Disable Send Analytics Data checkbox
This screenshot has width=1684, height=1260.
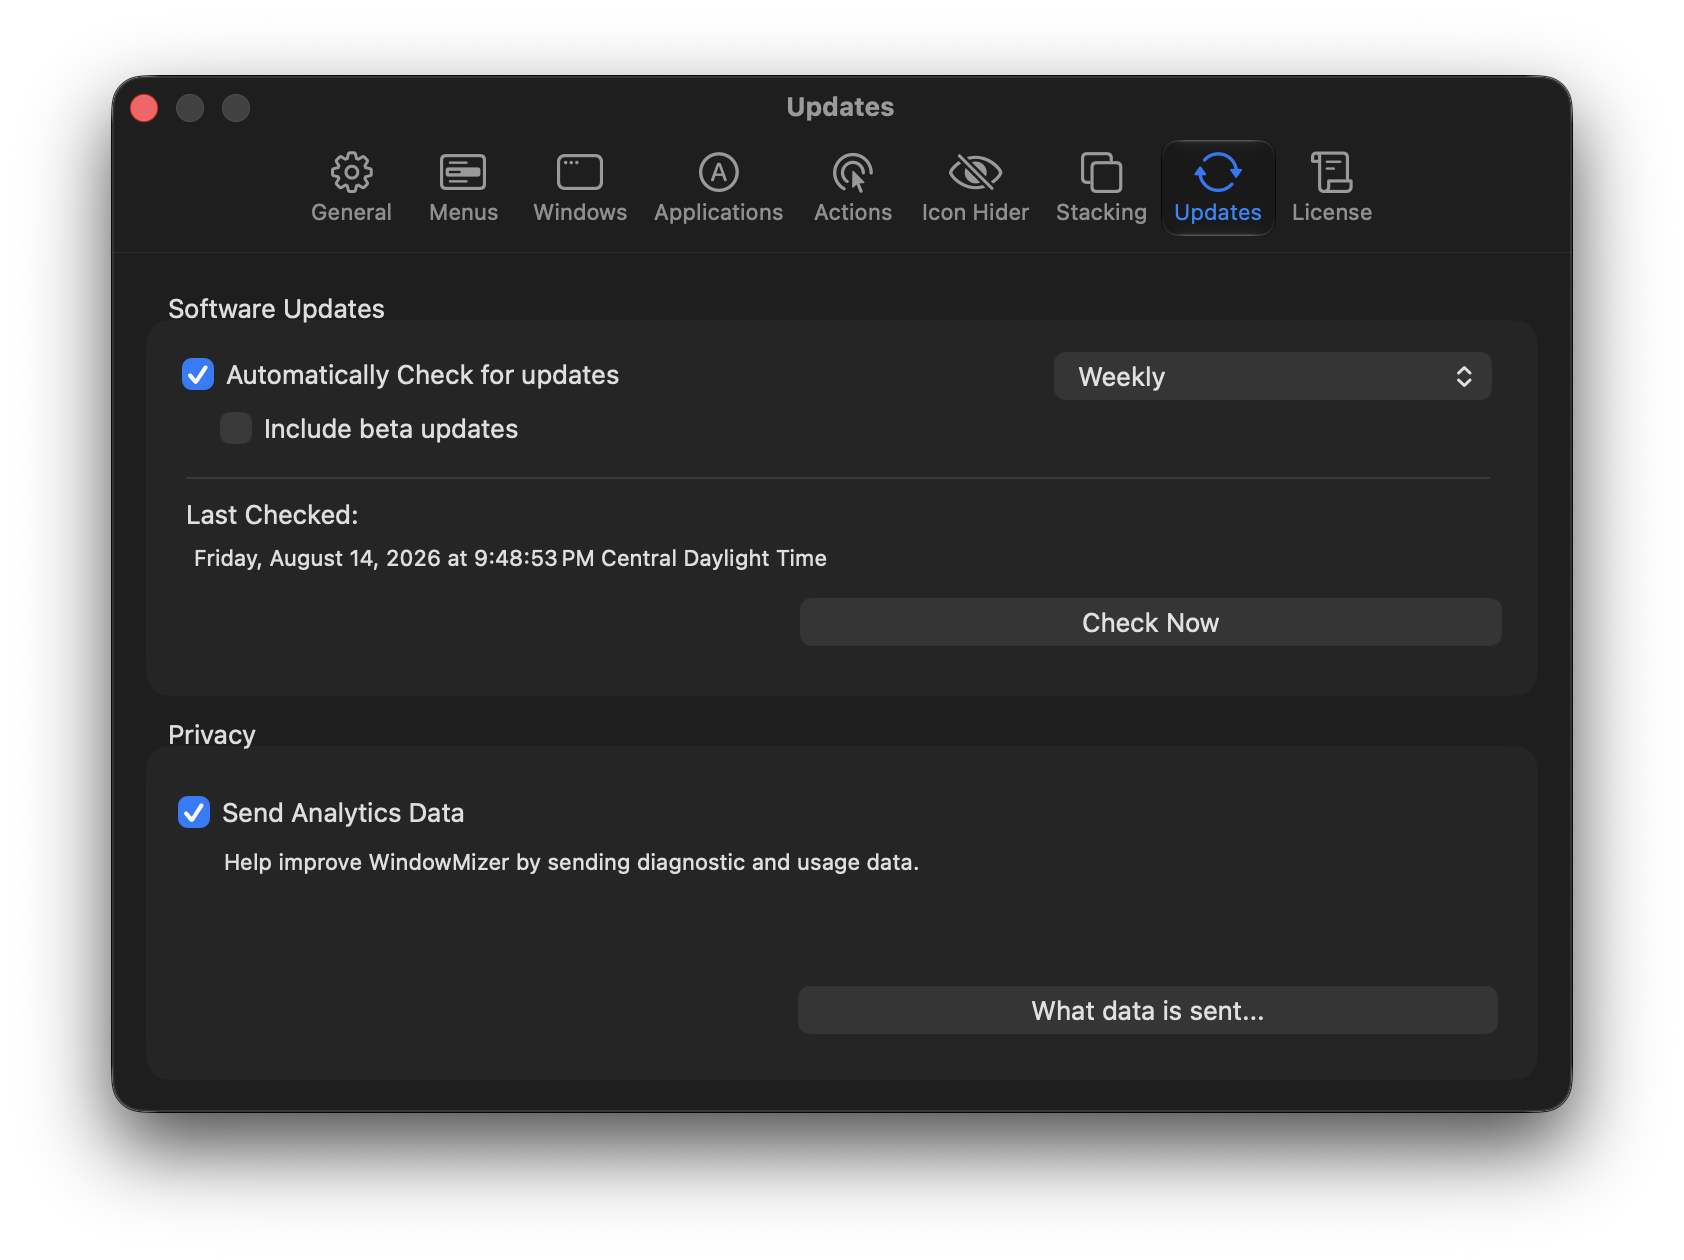(194, 812)
